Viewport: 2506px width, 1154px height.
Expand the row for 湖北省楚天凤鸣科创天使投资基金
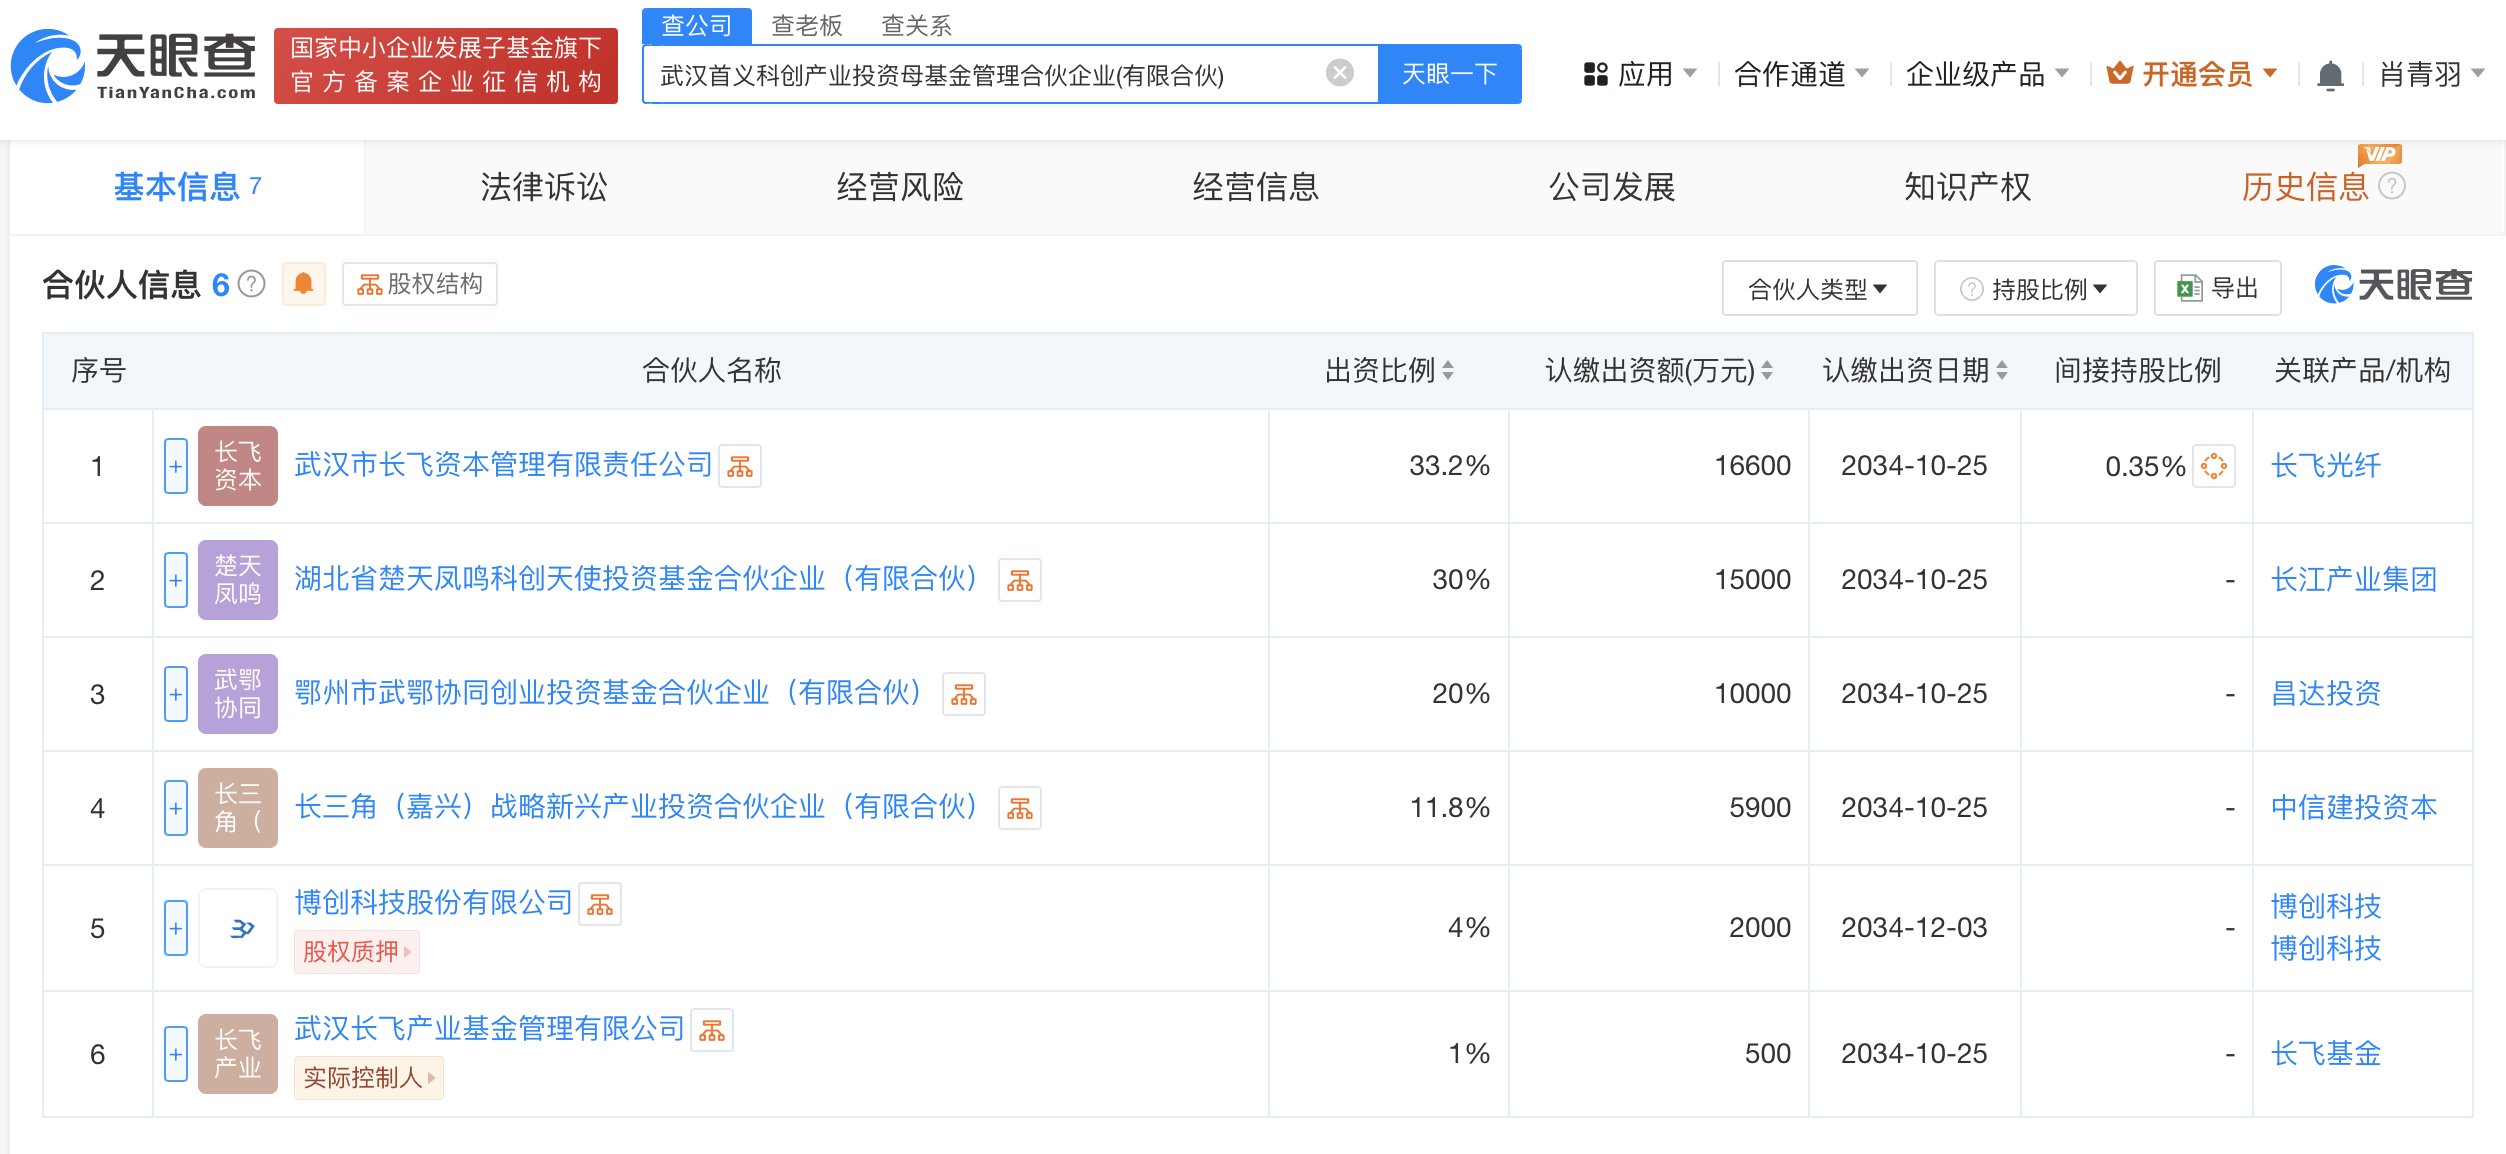pos(175,580)
